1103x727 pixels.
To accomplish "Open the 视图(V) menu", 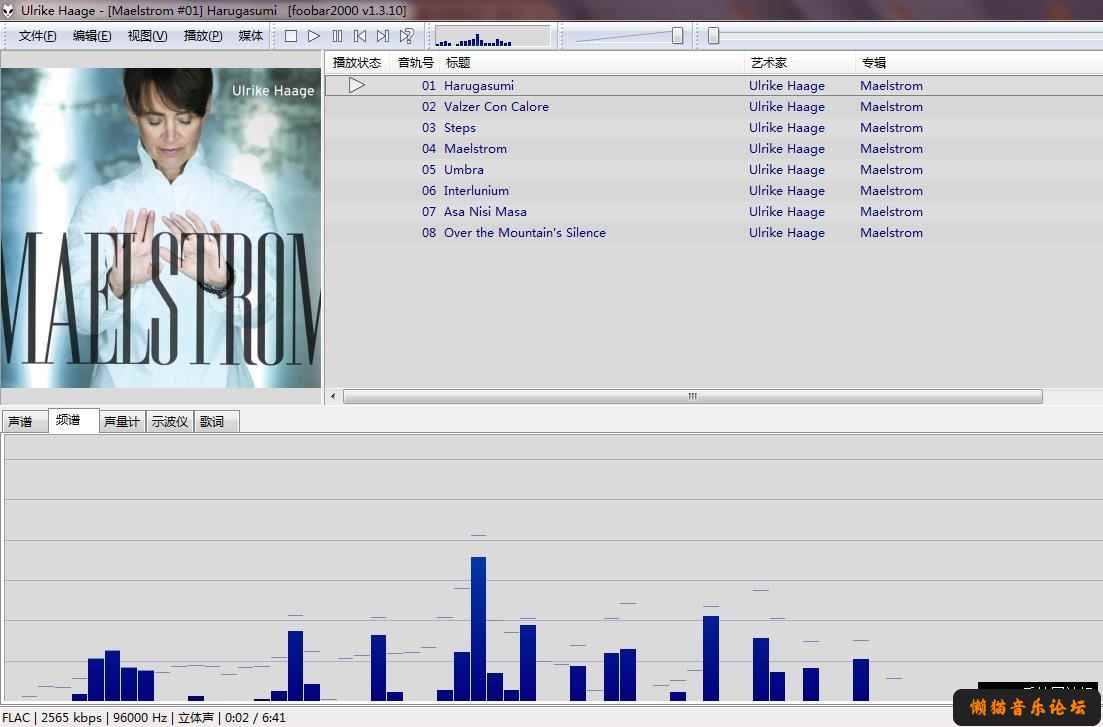I will point(148,36).
